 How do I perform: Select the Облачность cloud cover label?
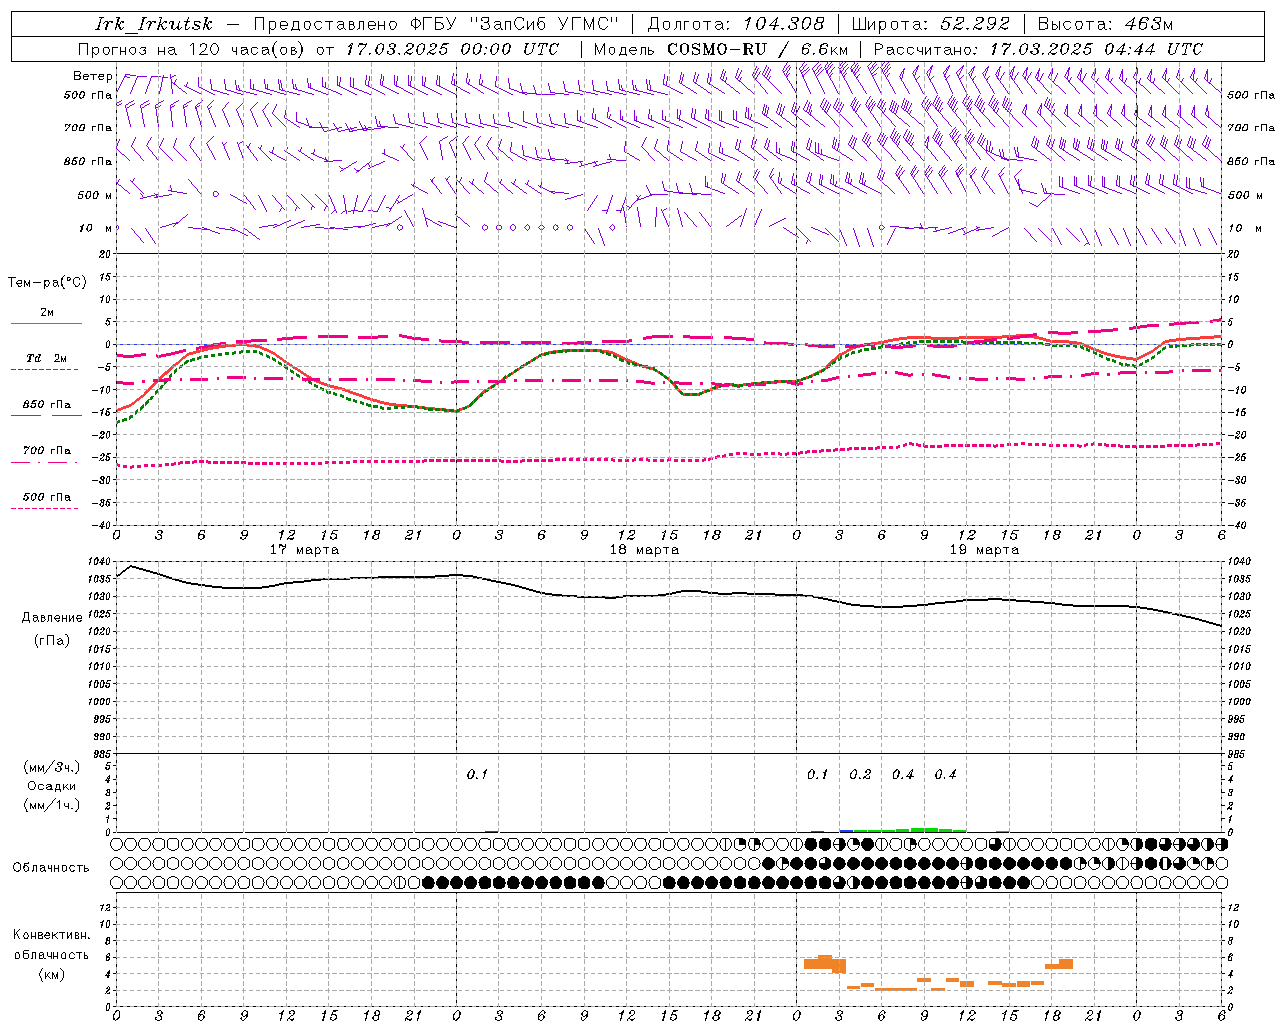[x=51, y=867]
